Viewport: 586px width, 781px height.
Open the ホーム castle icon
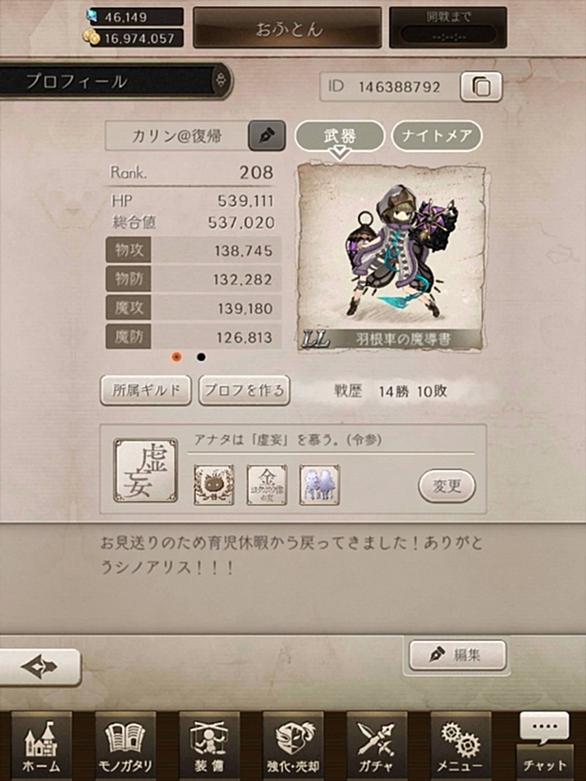(42, 746)
